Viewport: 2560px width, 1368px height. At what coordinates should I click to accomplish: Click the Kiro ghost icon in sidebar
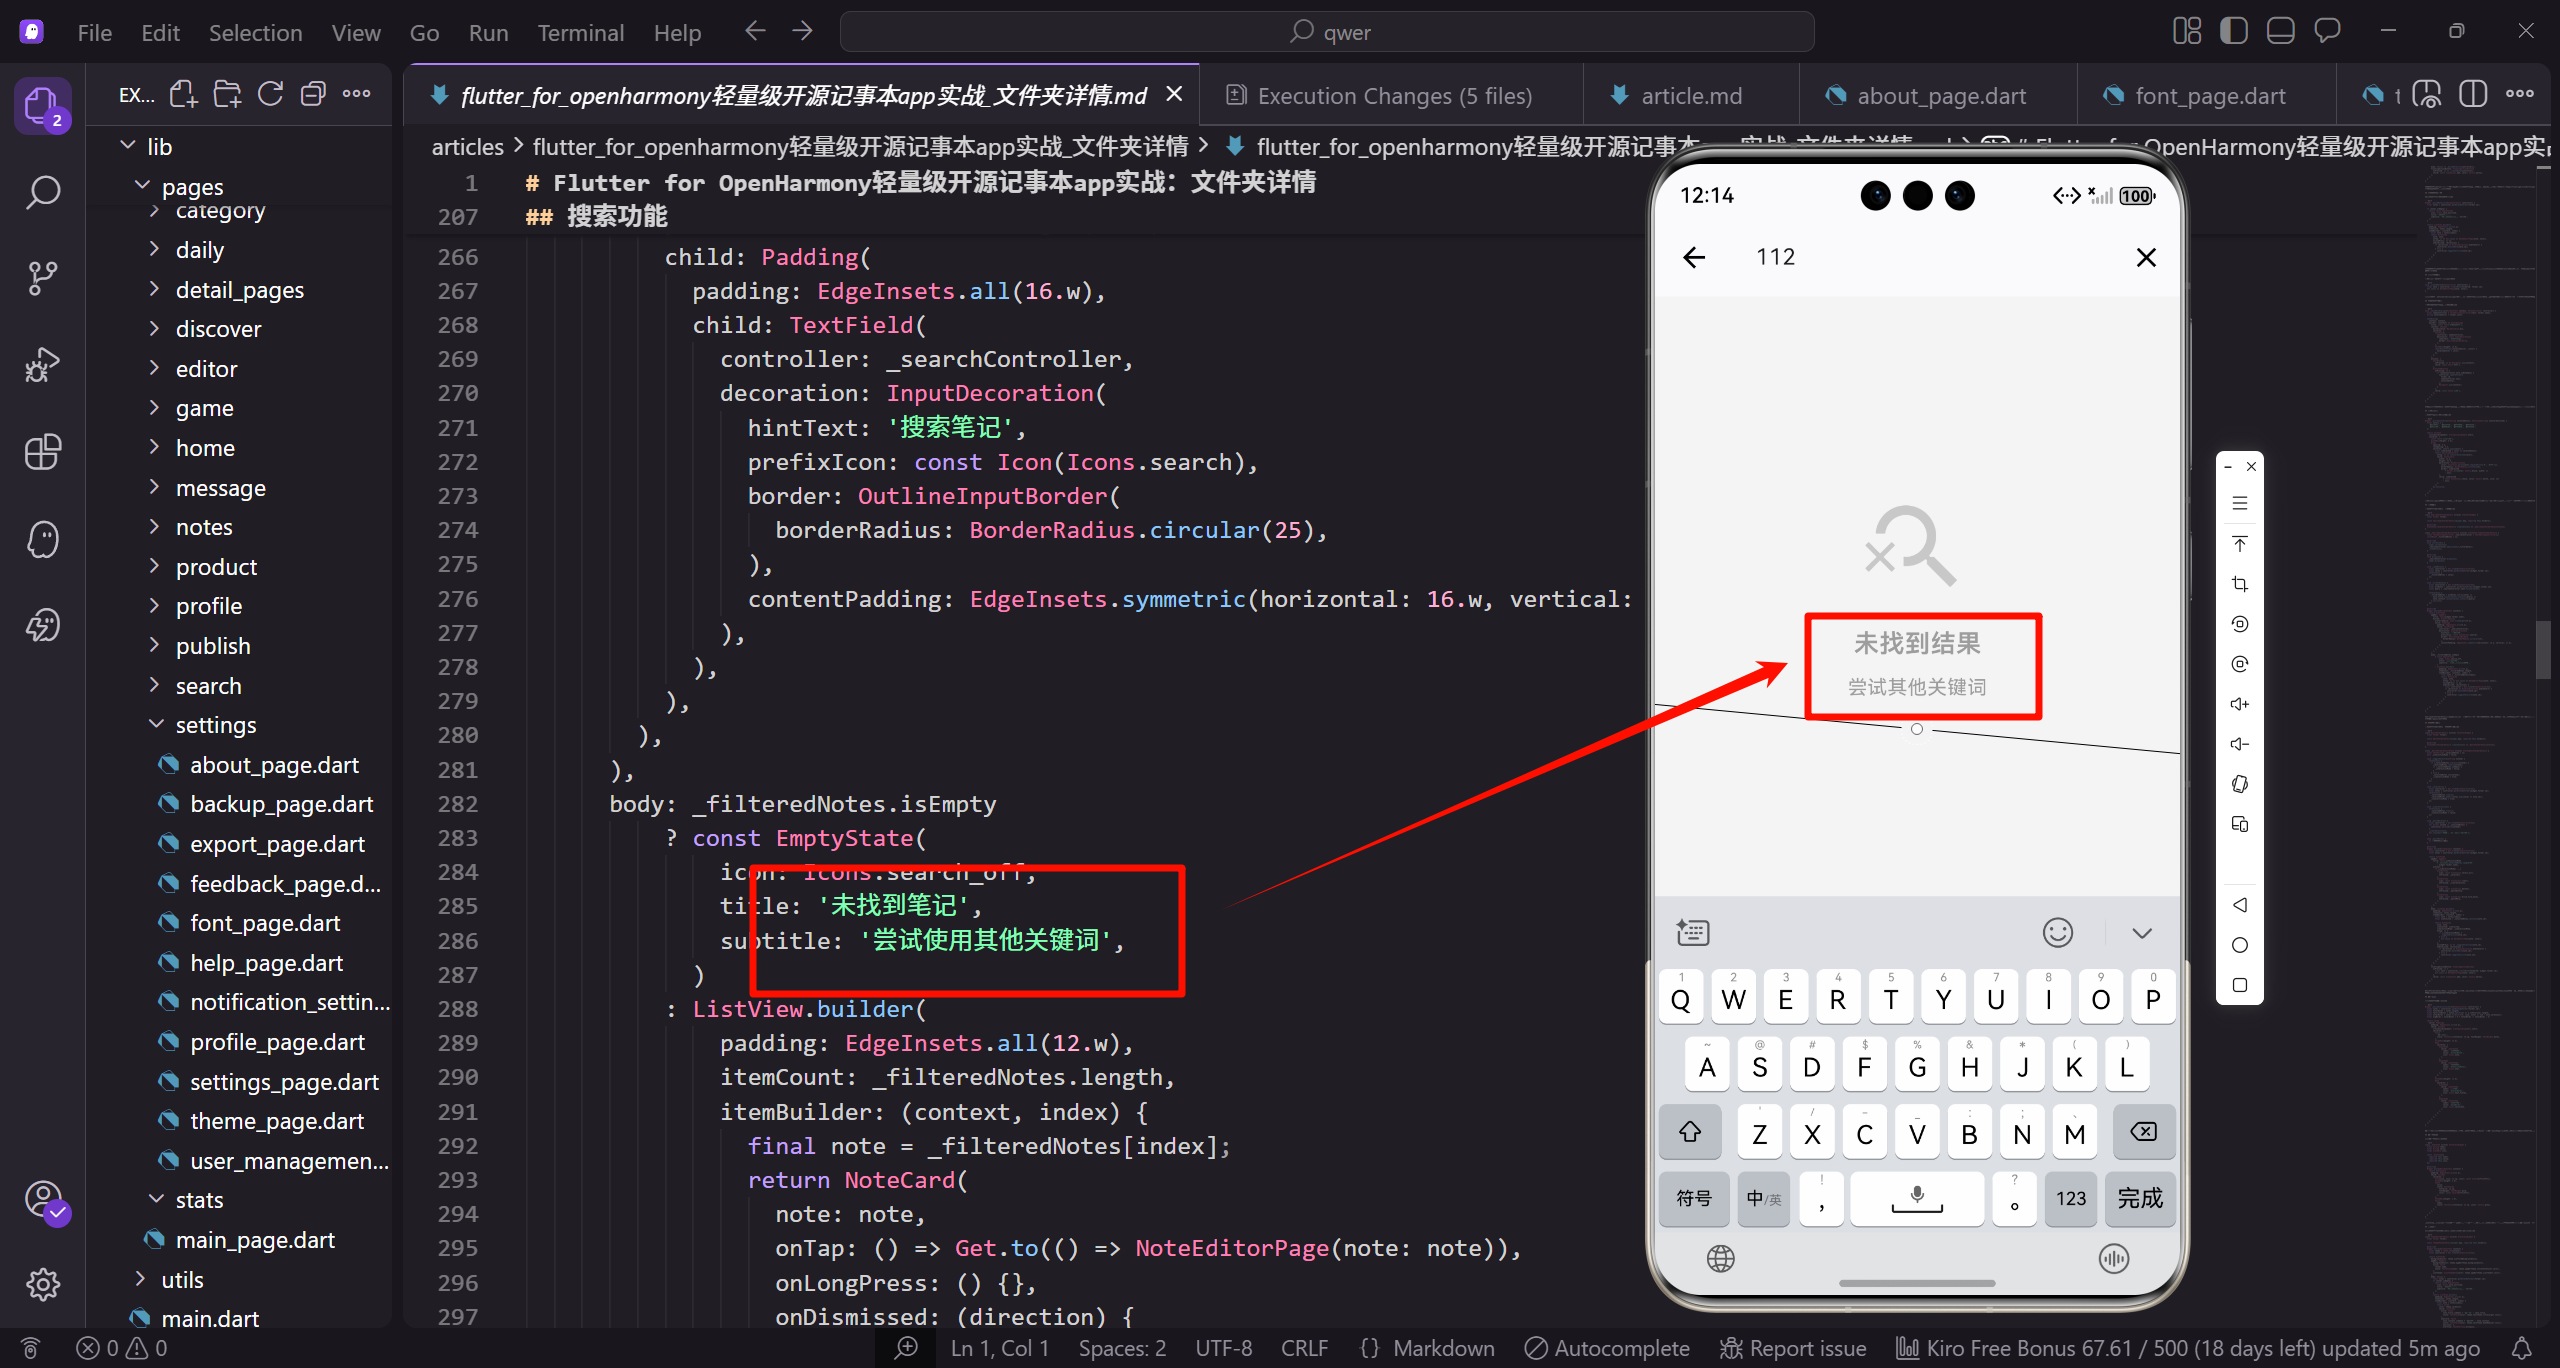(42, 540)
